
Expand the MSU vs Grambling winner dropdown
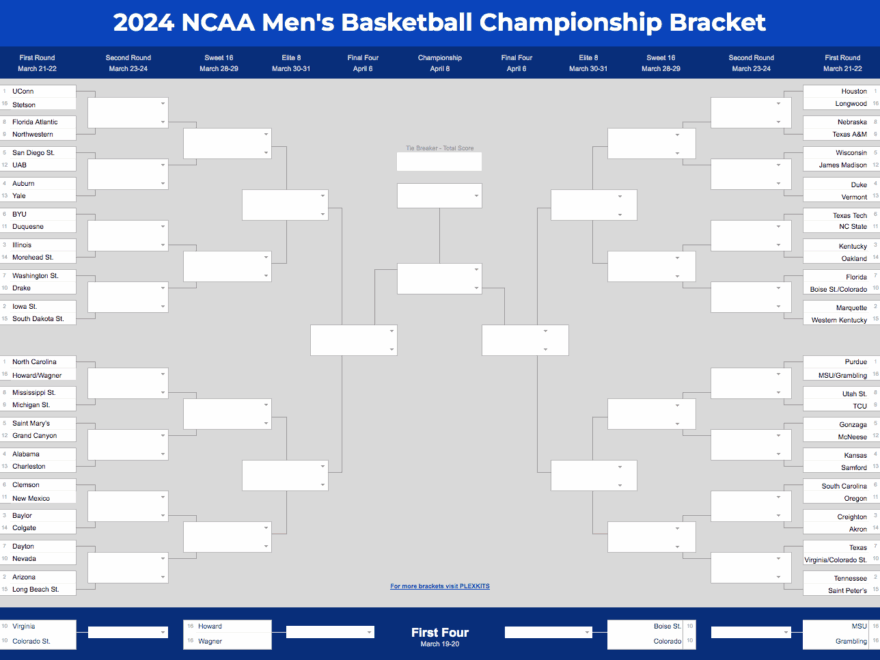coord(751,632)
